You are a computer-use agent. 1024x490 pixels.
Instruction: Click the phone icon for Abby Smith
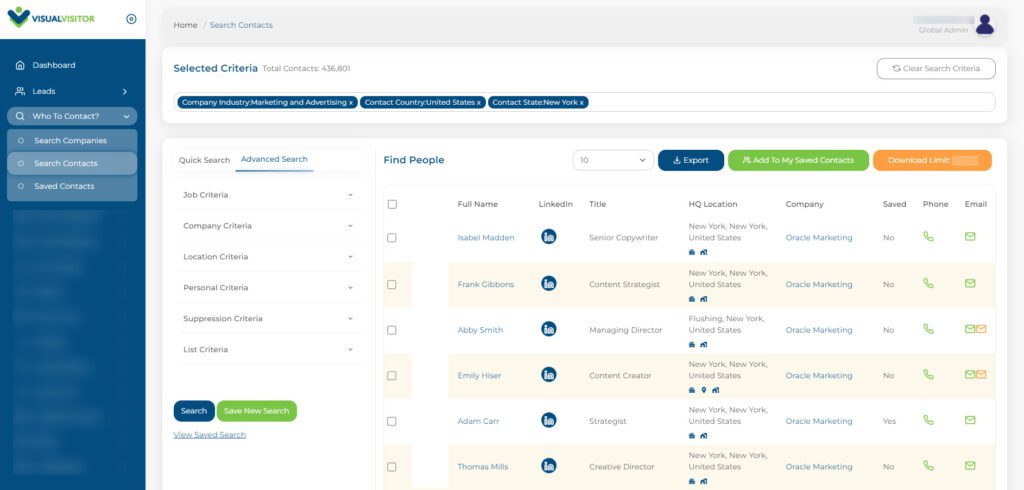(x=928, y=329)
